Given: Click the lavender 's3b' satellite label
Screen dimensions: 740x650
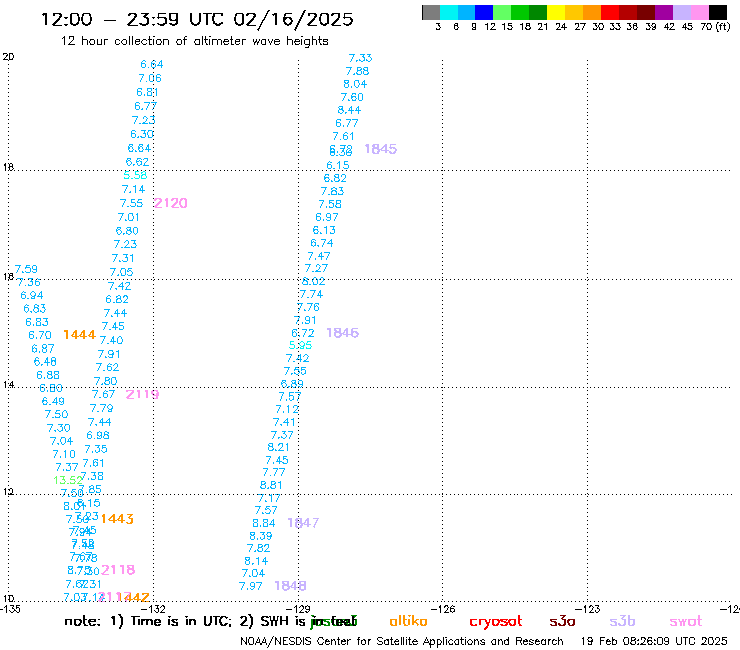Looking at the screenshot, I should pyautogui.click(x=622, y=621).
